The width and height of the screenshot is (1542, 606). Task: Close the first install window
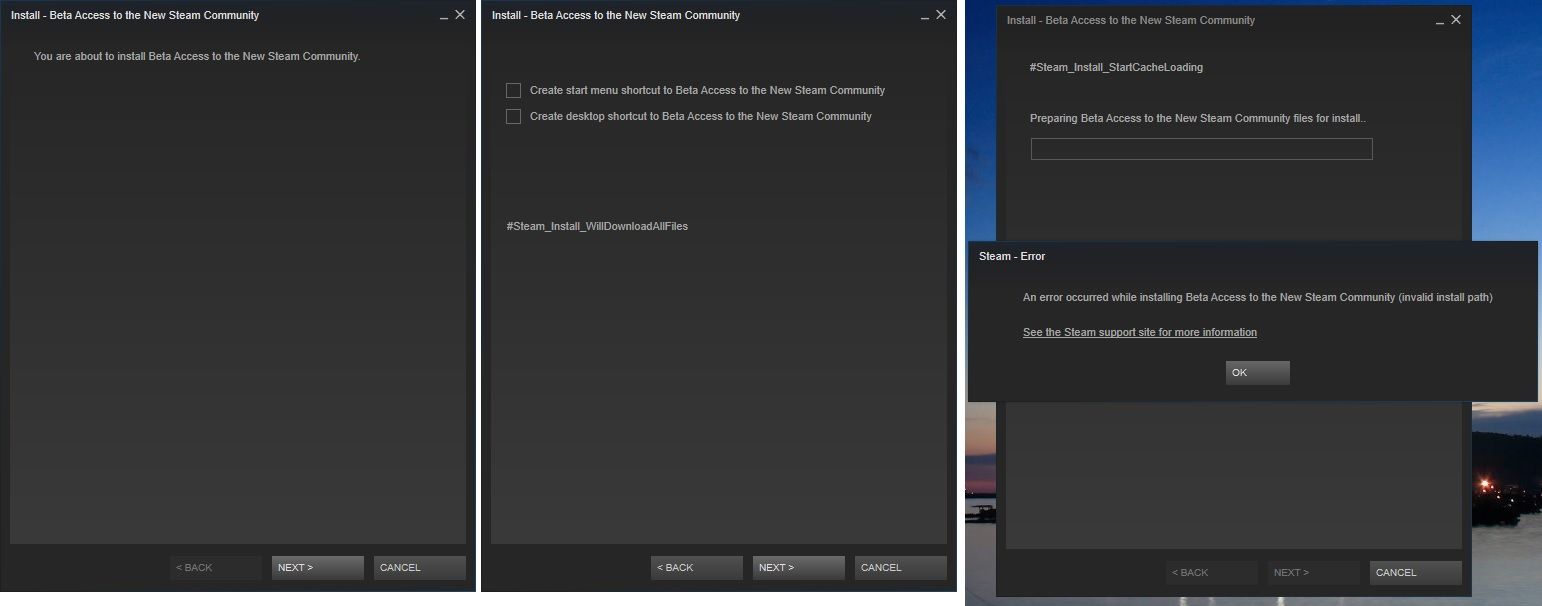(x=460, y=15)
